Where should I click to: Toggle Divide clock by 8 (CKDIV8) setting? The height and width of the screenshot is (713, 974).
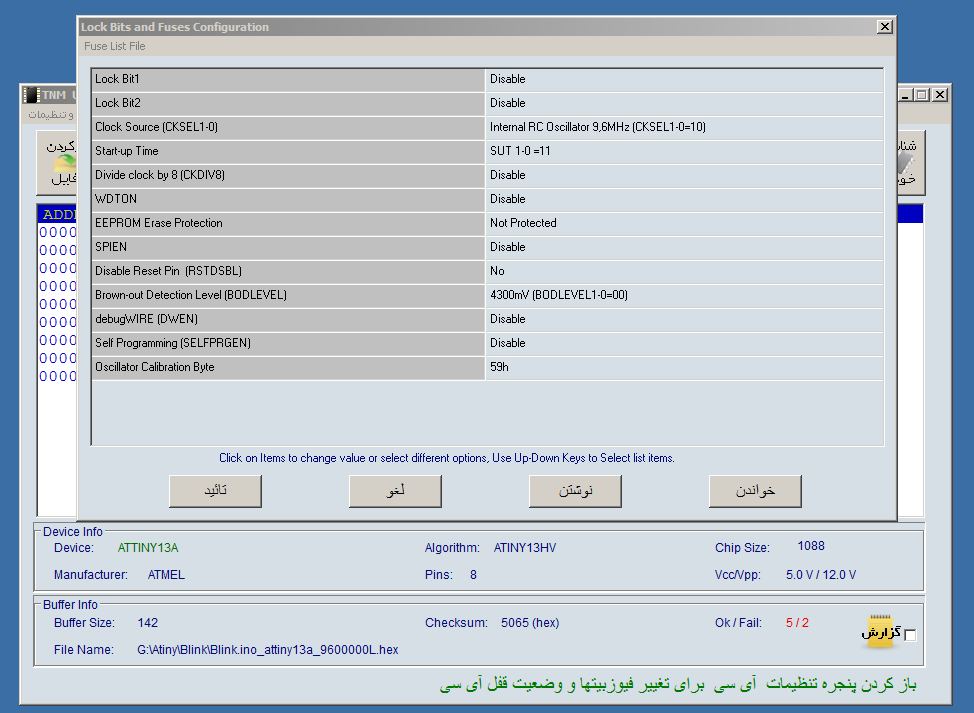coord(684,175)
